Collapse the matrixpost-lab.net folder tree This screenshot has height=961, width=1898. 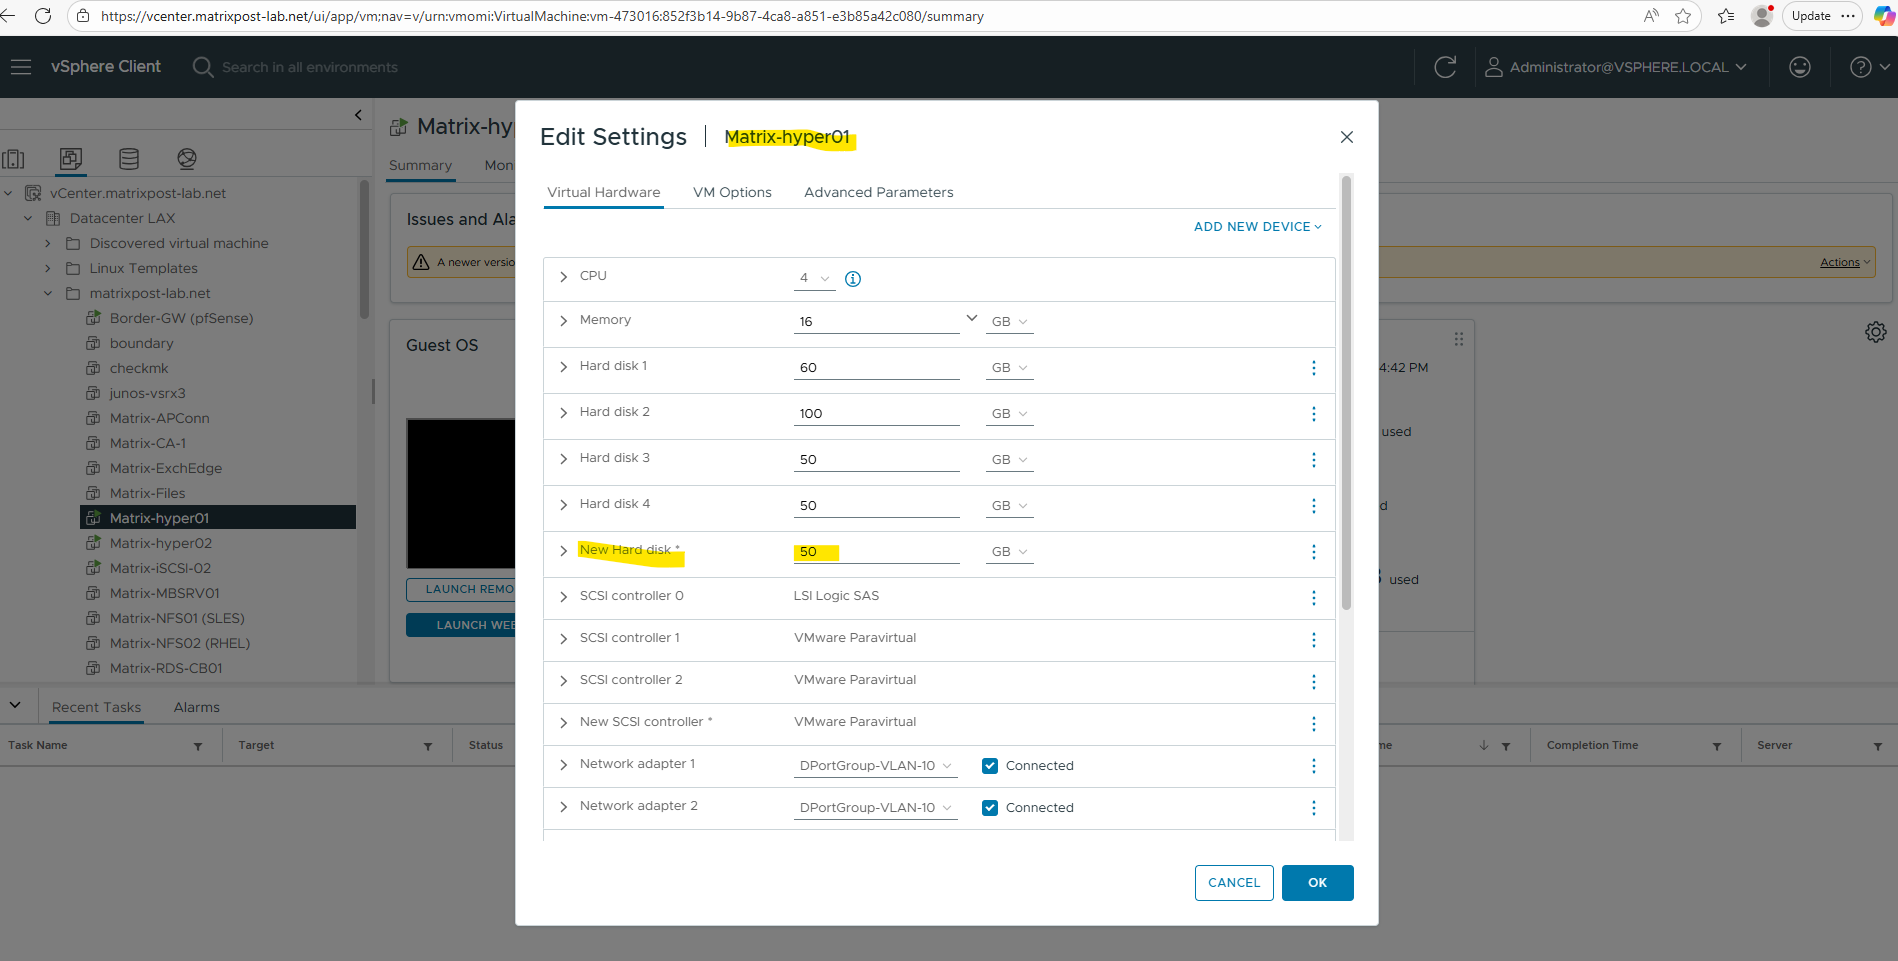(48, 294)
